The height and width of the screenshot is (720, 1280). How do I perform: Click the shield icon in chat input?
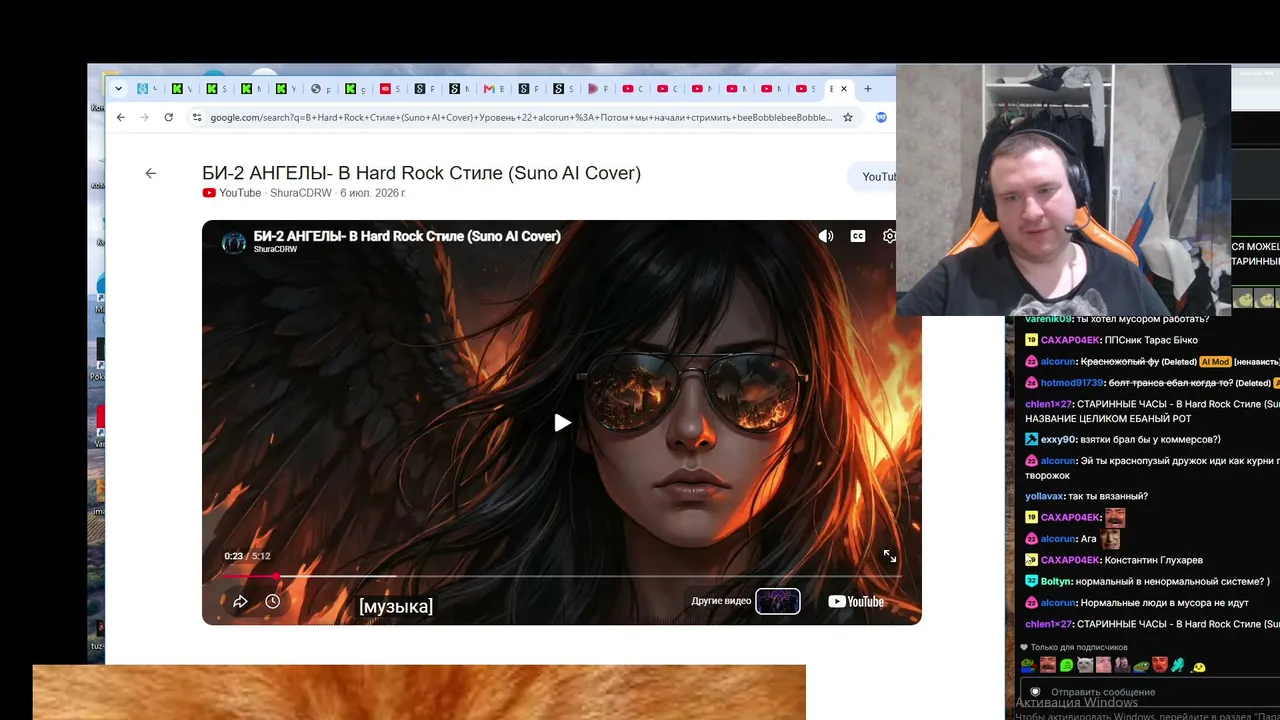(x=1035, y=692)
